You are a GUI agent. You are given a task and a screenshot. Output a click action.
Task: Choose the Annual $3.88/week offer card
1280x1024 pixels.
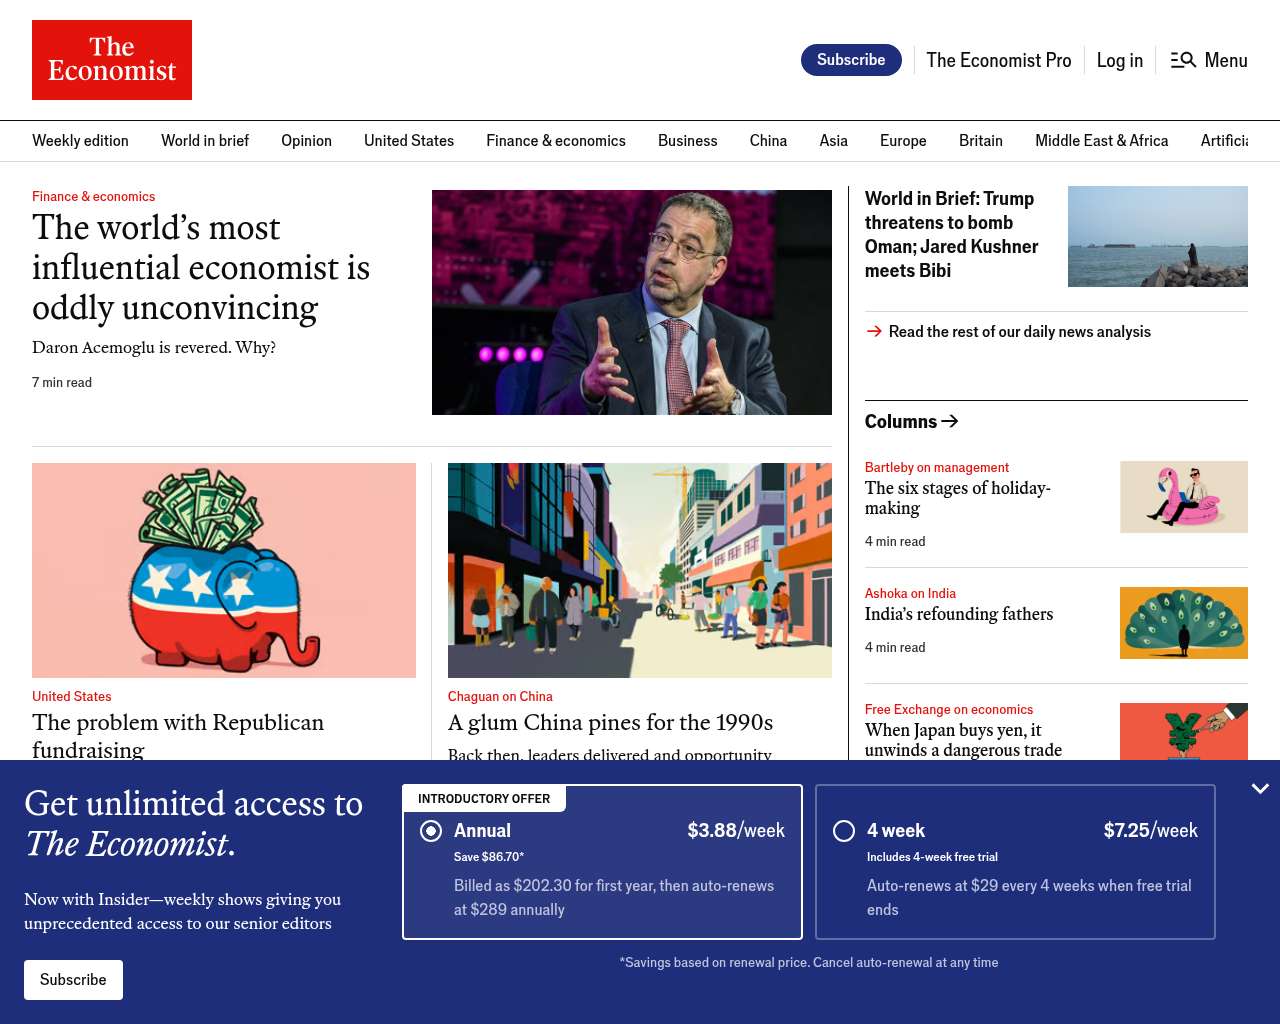[x=602, y=862]
